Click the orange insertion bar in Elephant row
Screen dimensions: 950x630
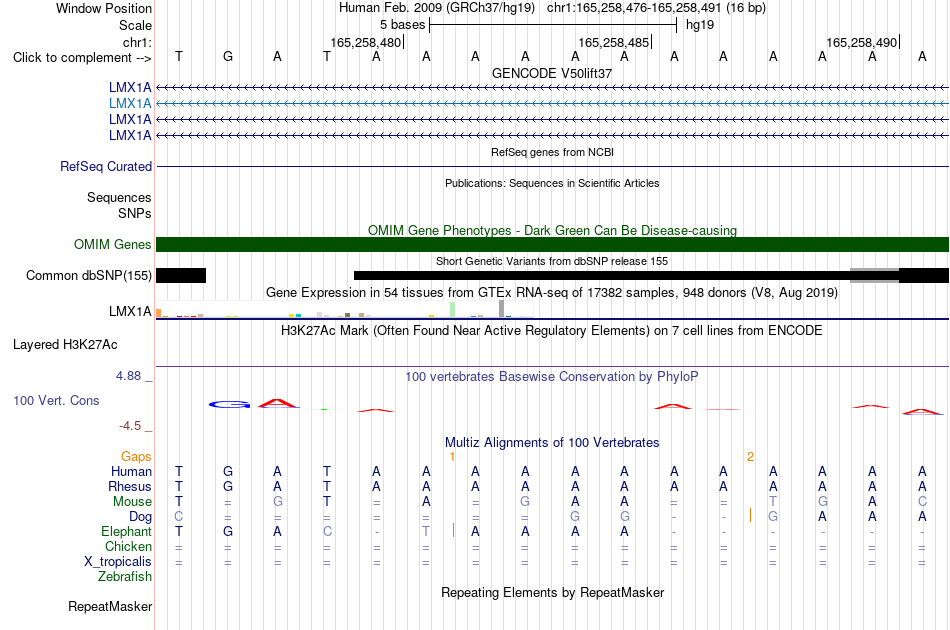(x=453, y=531)
